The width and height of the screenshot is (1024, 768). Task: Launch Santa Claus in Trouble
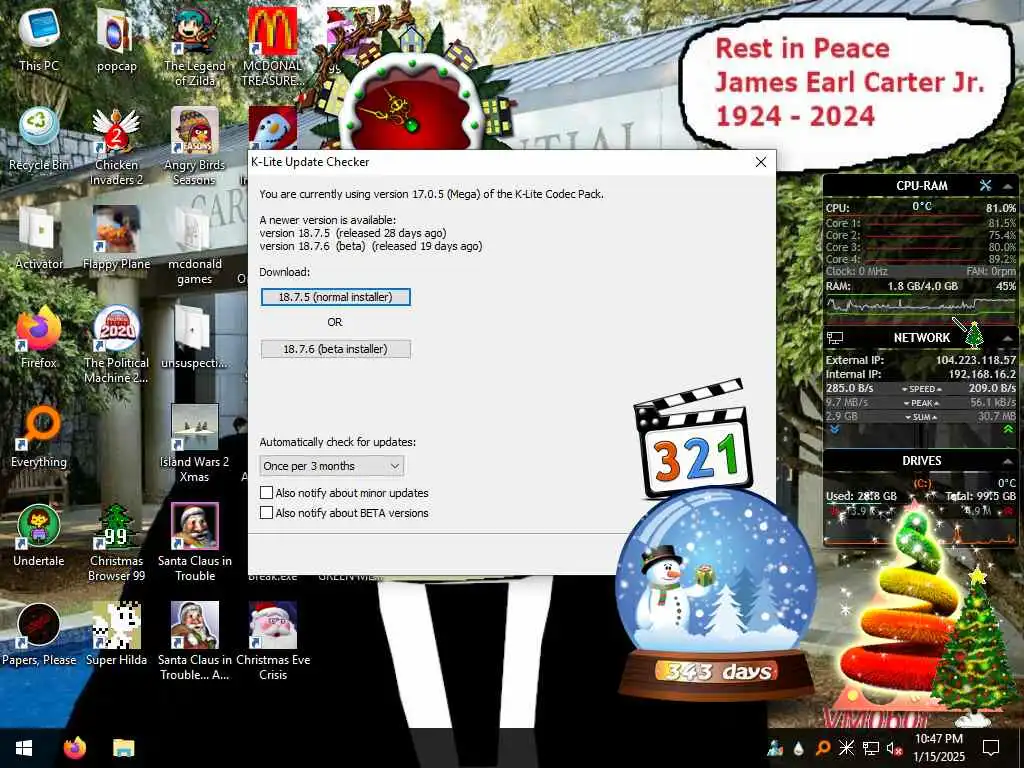pos(195,542)
